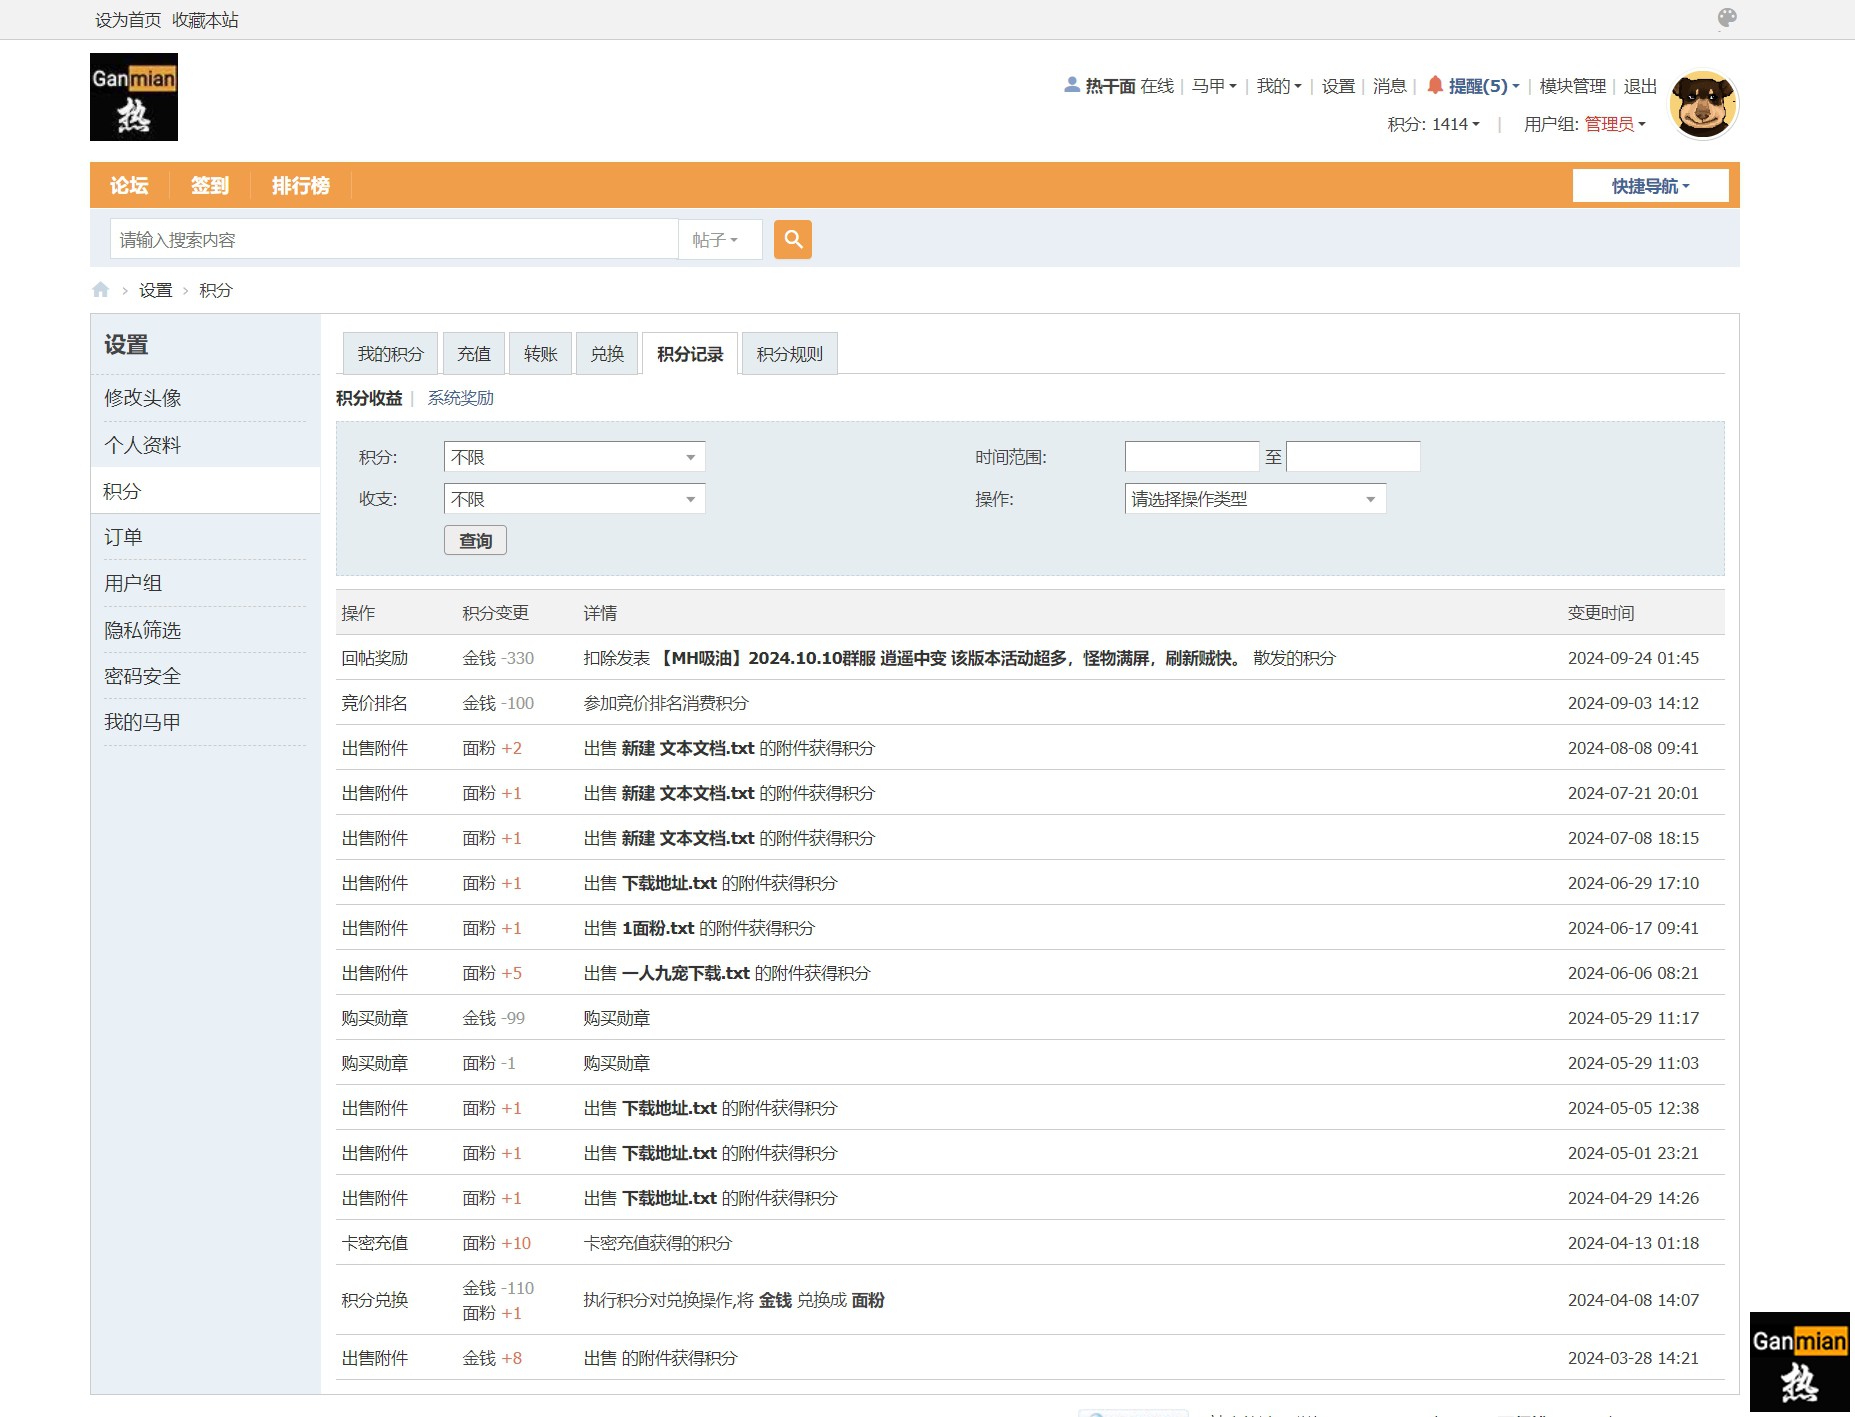Open 用户组 in the settings sidebar

point(205,583)
